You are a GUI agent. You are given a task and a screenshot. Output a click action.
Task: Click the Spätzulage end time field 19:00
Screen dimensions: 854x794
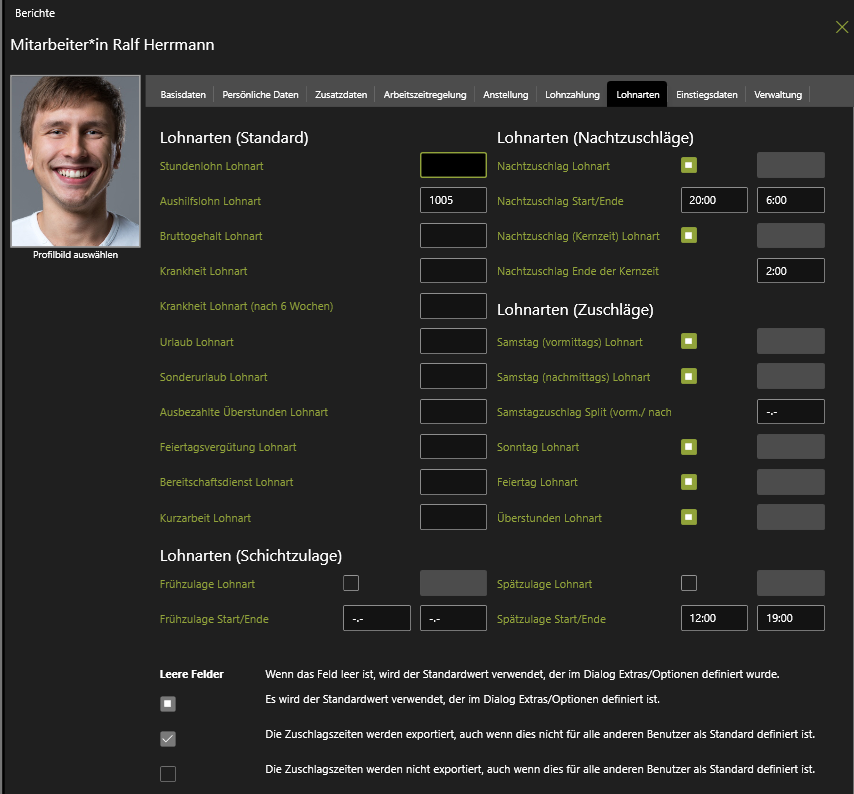(790, 618)
